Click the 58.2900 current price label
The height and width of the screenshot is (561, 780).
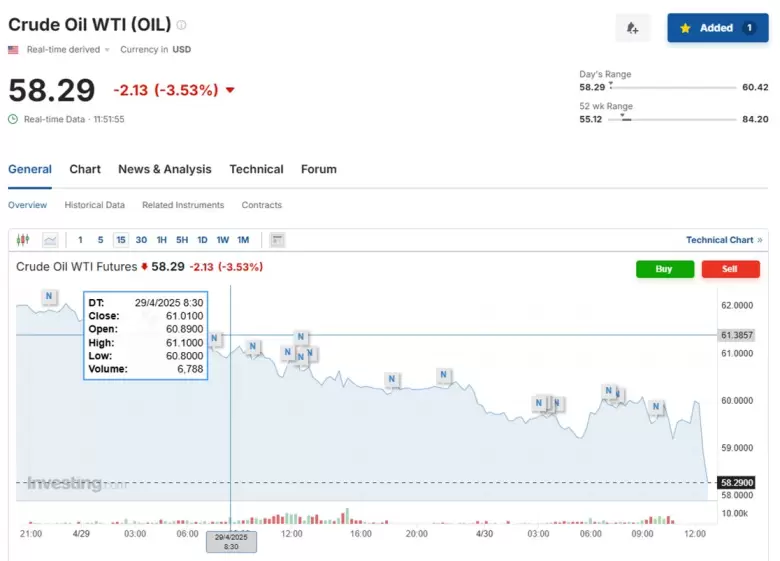[x=737, y=482]
